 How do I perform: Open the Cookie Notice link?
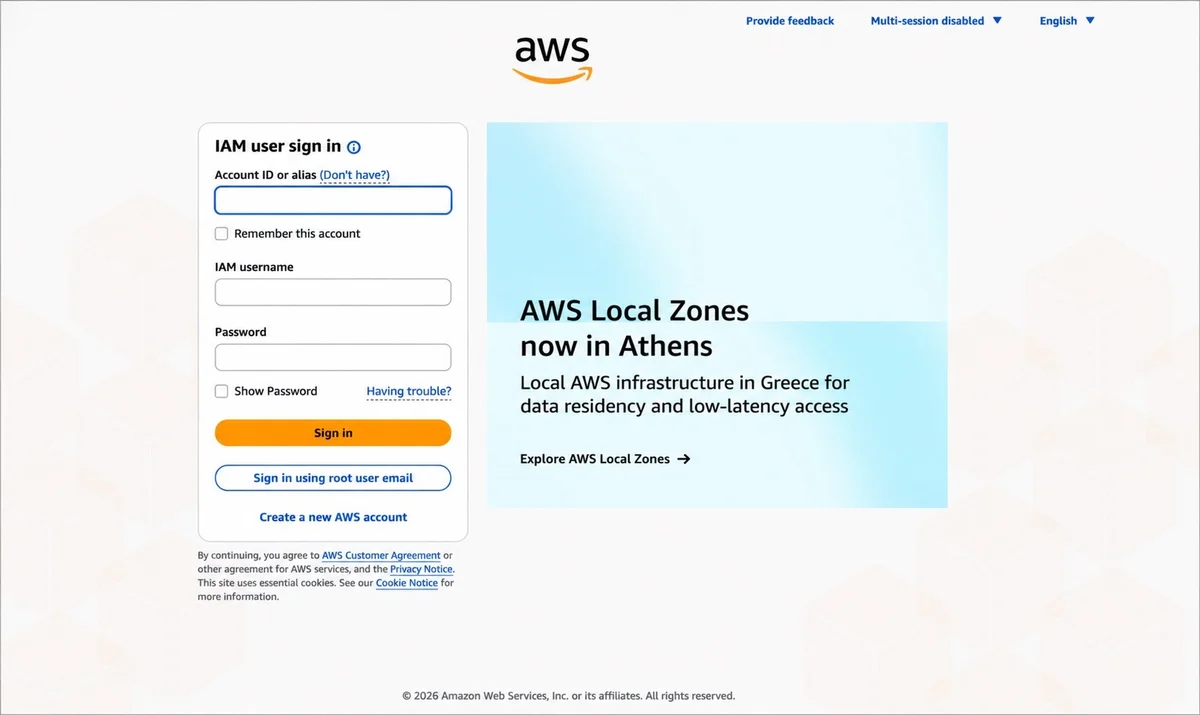click(x=407, y=583)
